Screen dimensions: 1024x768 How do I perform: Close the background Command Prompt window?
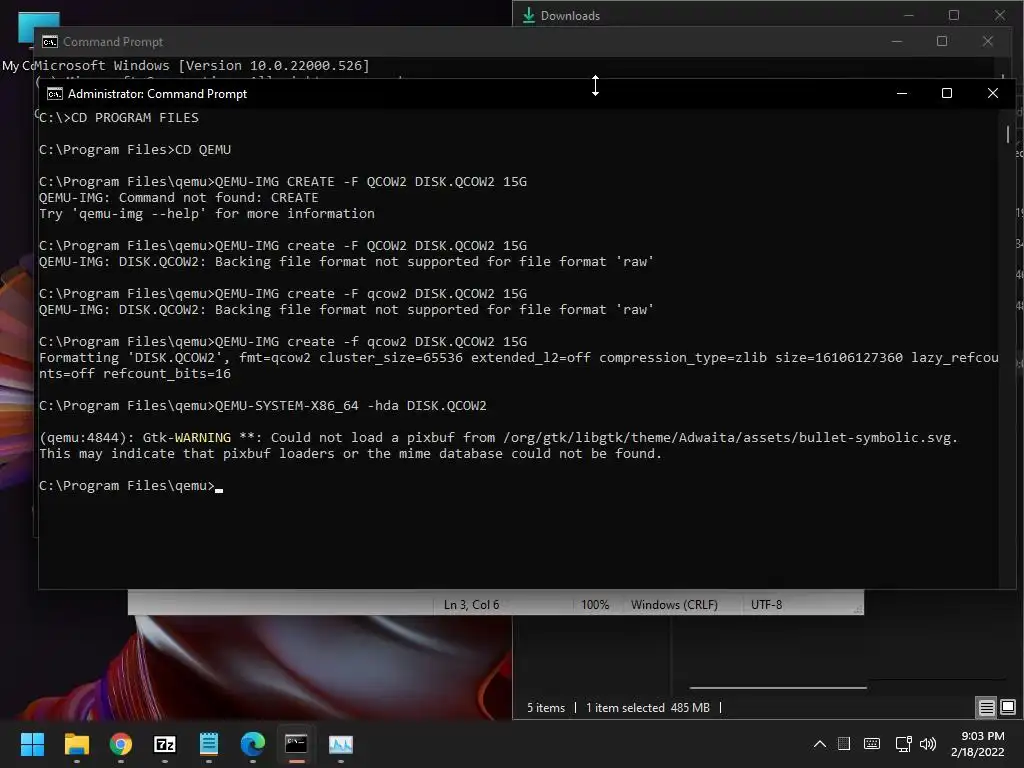pos(987,41)
